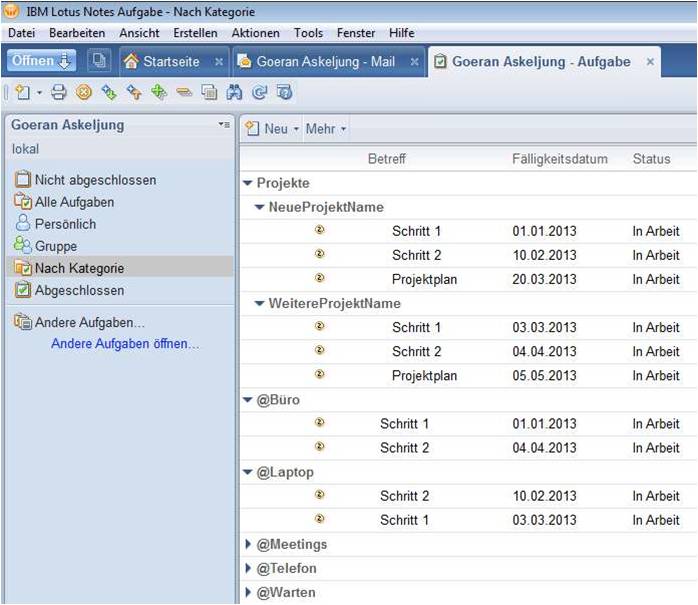Open the Neu dropdown arrow

pos(296,130)
